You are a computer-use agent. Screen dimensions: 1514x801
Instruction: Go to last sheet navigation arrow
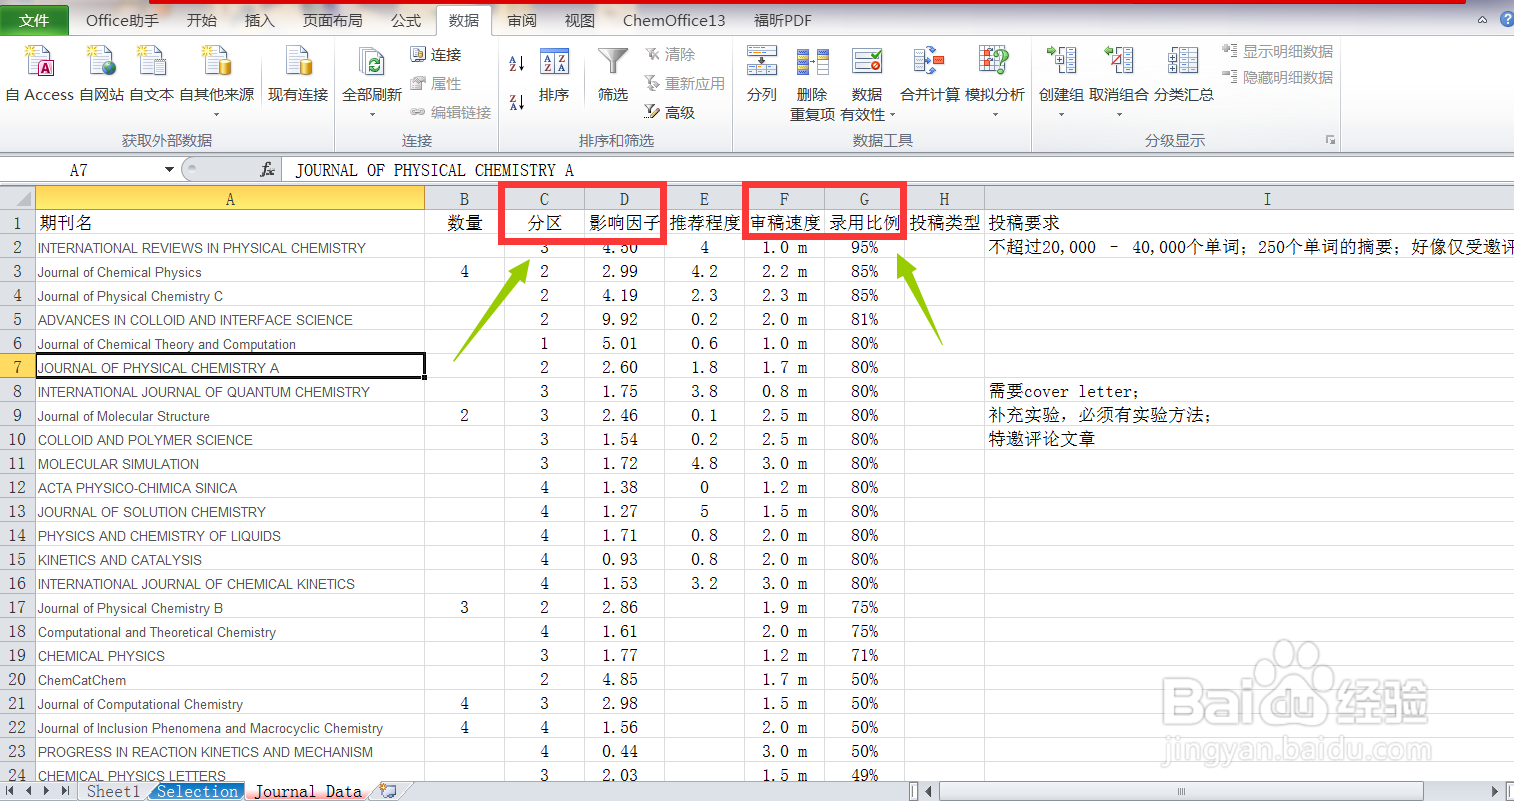tap(65, 791)
